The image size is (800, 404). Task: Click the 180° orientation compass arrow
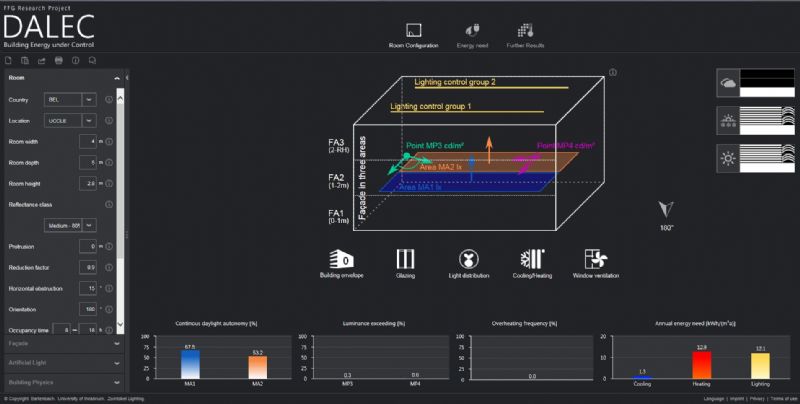click(667, 208)
